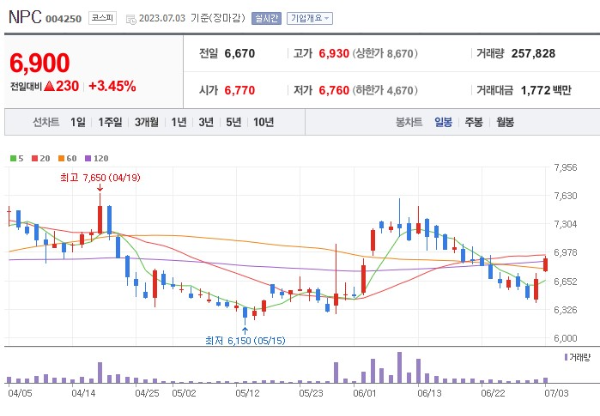Click the 05/12 date axis label

pyautogui.click(x=247, y=393)
